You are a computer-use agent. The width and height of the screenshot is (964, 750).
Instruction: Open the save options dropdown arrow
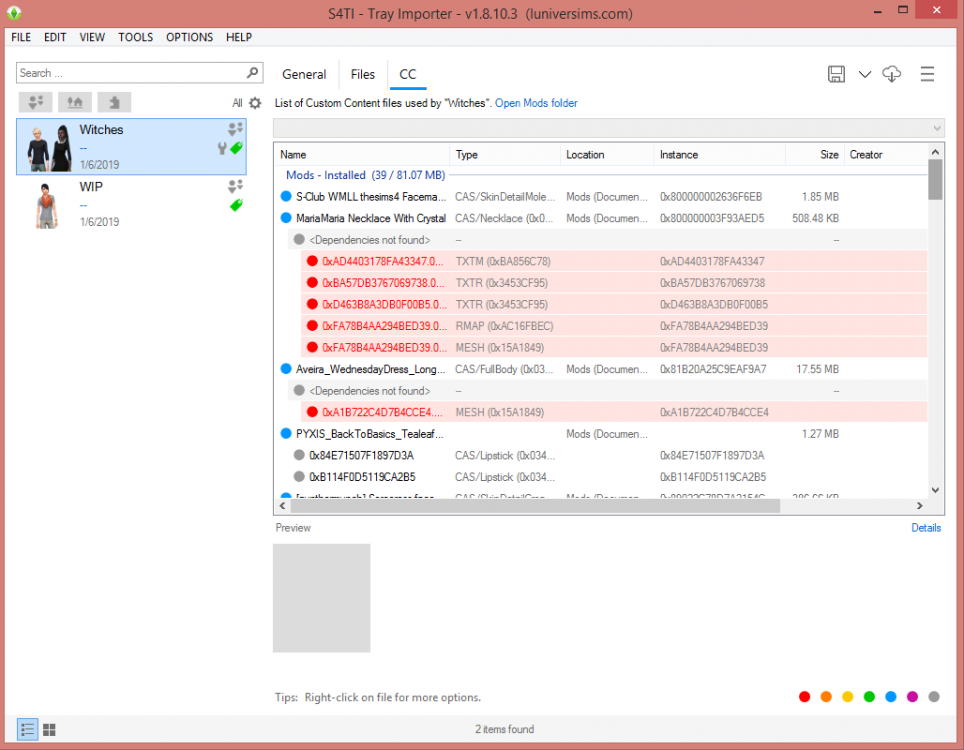(864, 74)
